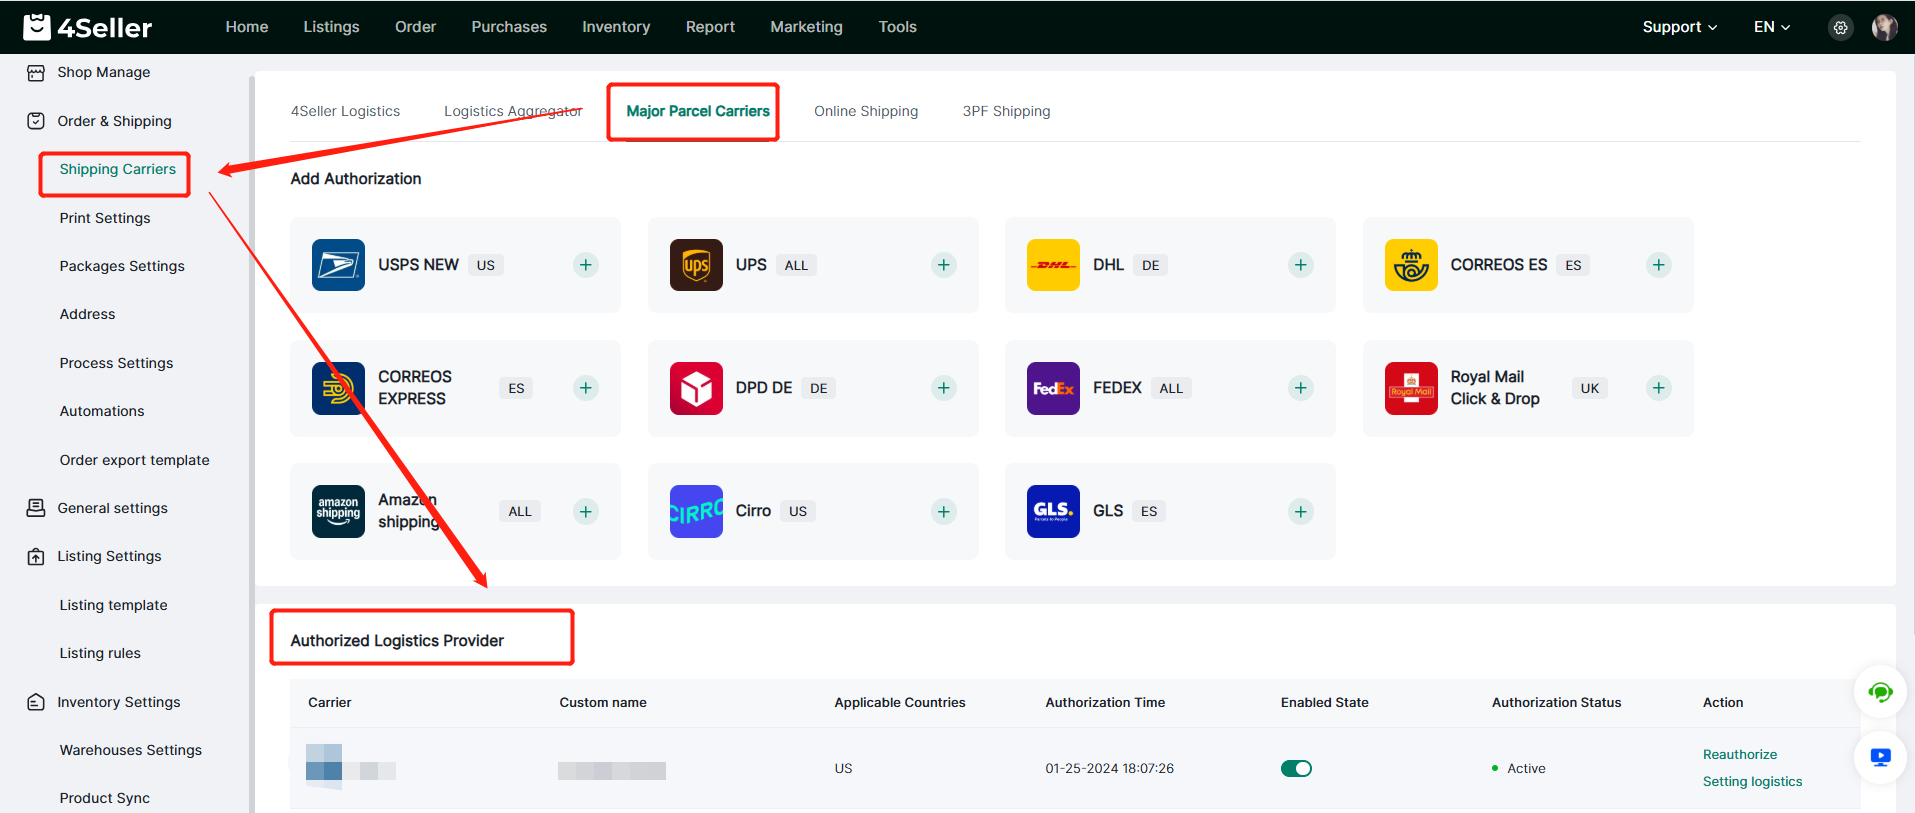Add DPD DE authorization plus icon
1915x813 pixels.
pyautogui.click(x=943, y=388)
